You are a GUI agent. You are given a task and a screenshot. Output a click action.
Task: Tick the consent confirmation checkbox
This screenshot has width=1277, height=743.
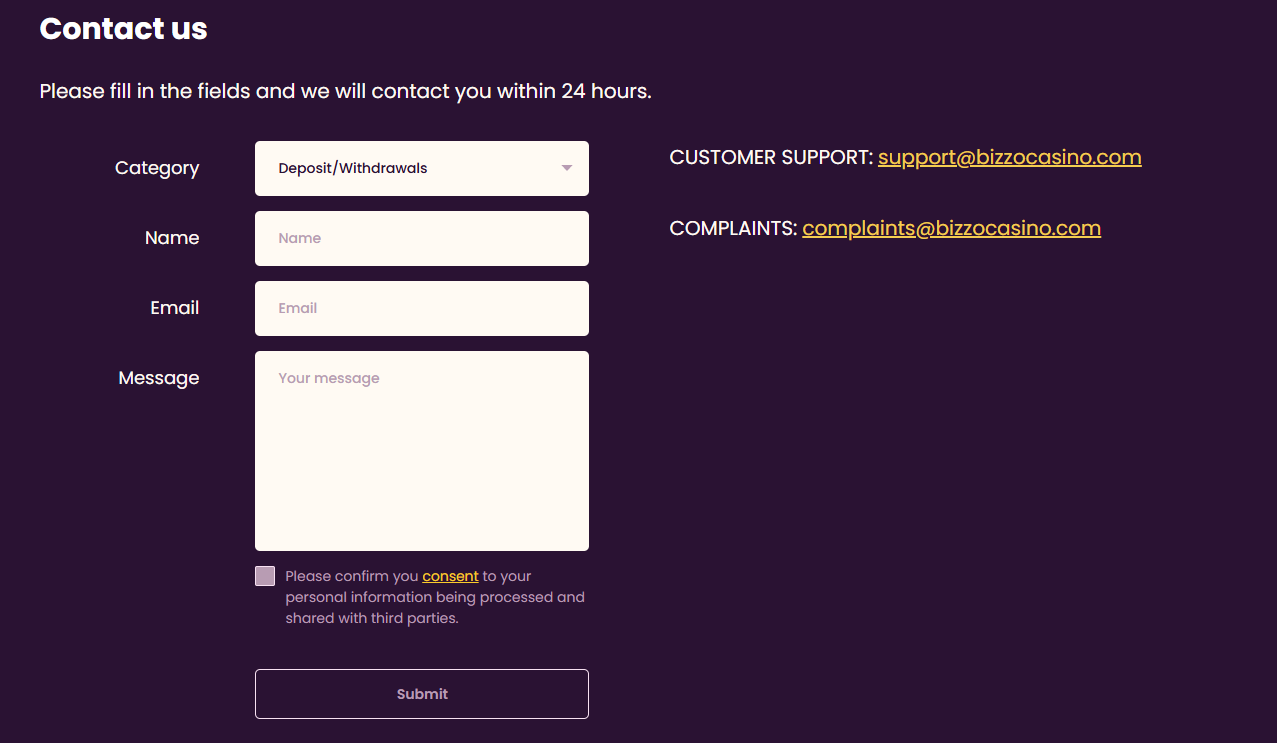[x=265, y=576]
